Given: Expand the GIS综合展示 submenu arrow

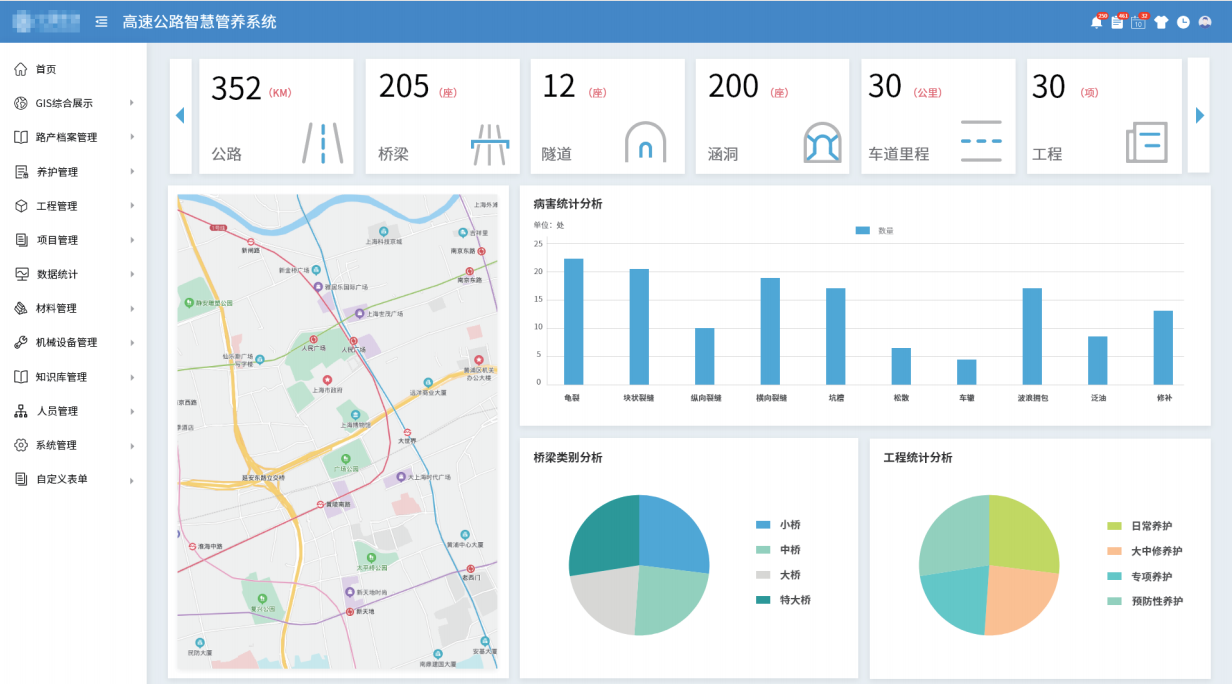Looking at the screenshot, I should pos(131,103).
